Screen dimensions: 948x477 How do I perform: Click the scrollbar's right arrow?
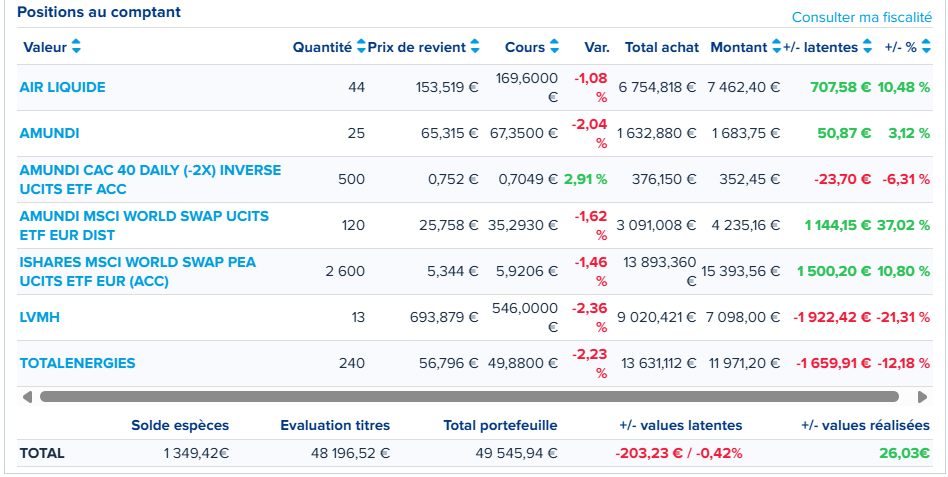click(921, 397)
